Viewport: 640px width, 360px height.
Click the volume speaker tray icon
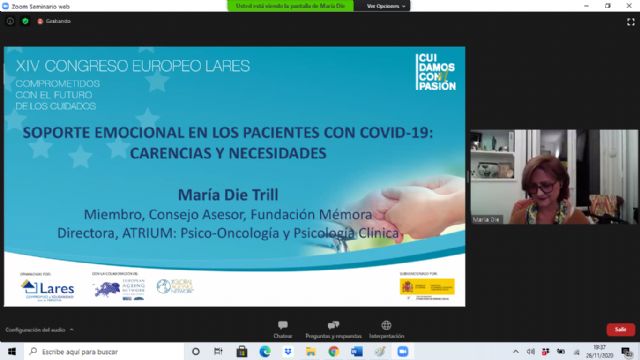tap(531, 351)
